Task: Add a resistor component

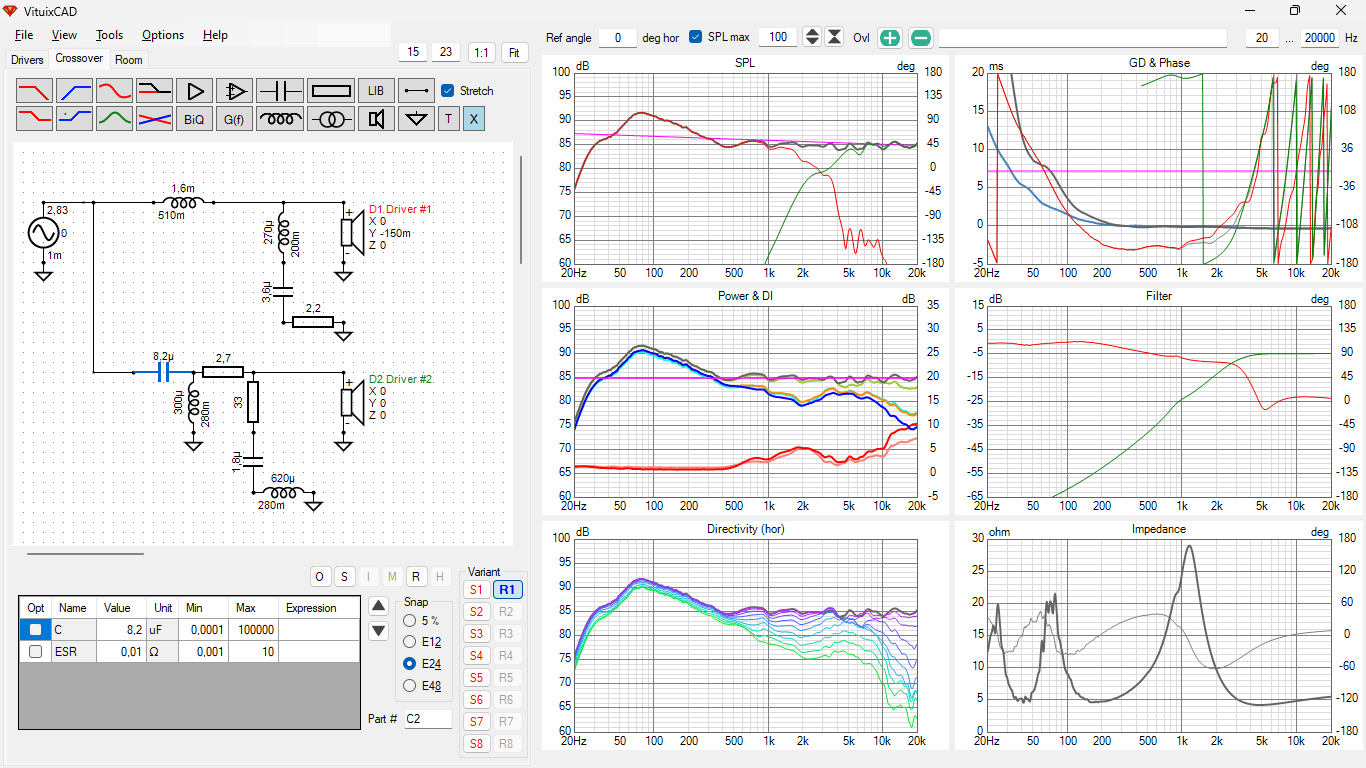Action: point(331,91)
